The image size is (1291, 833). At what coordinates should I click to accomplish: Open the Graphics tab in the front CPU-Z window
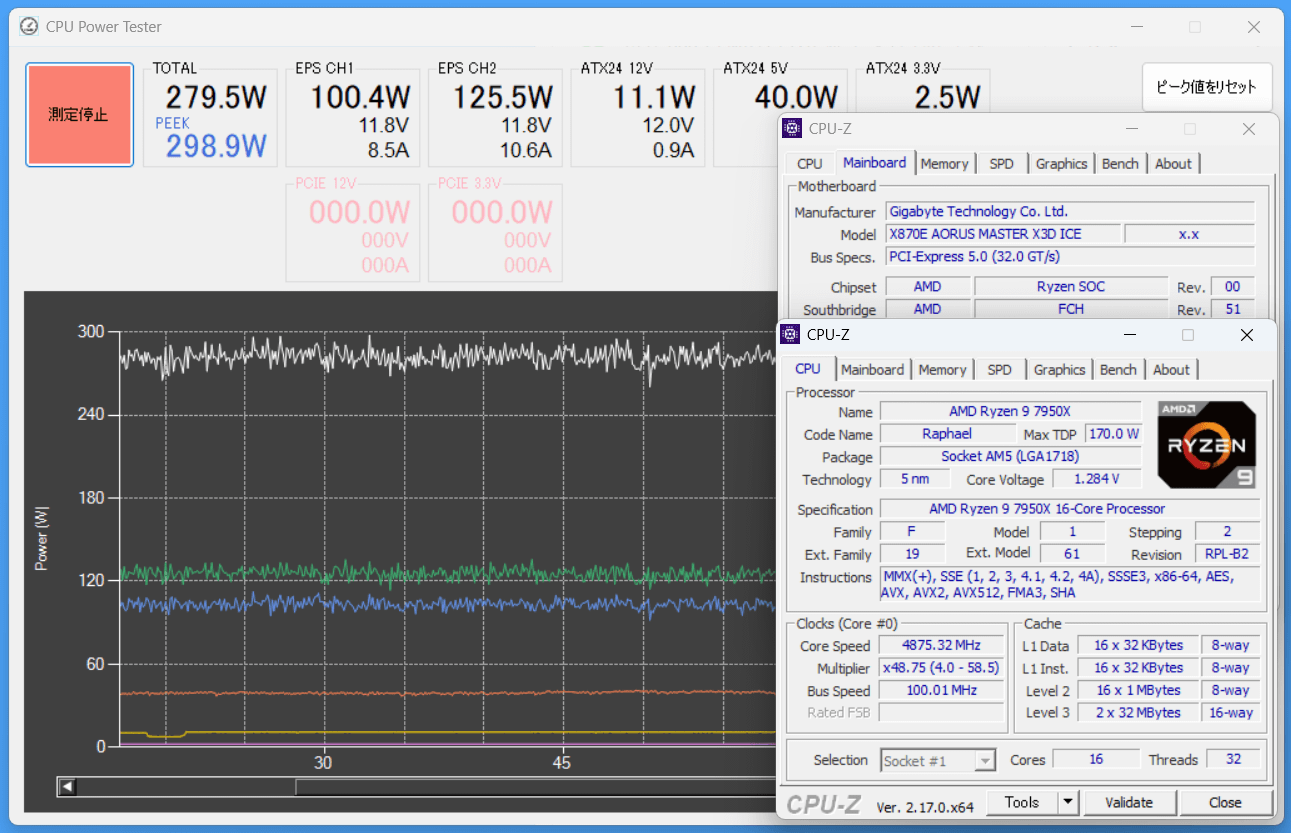point(1059,370)
